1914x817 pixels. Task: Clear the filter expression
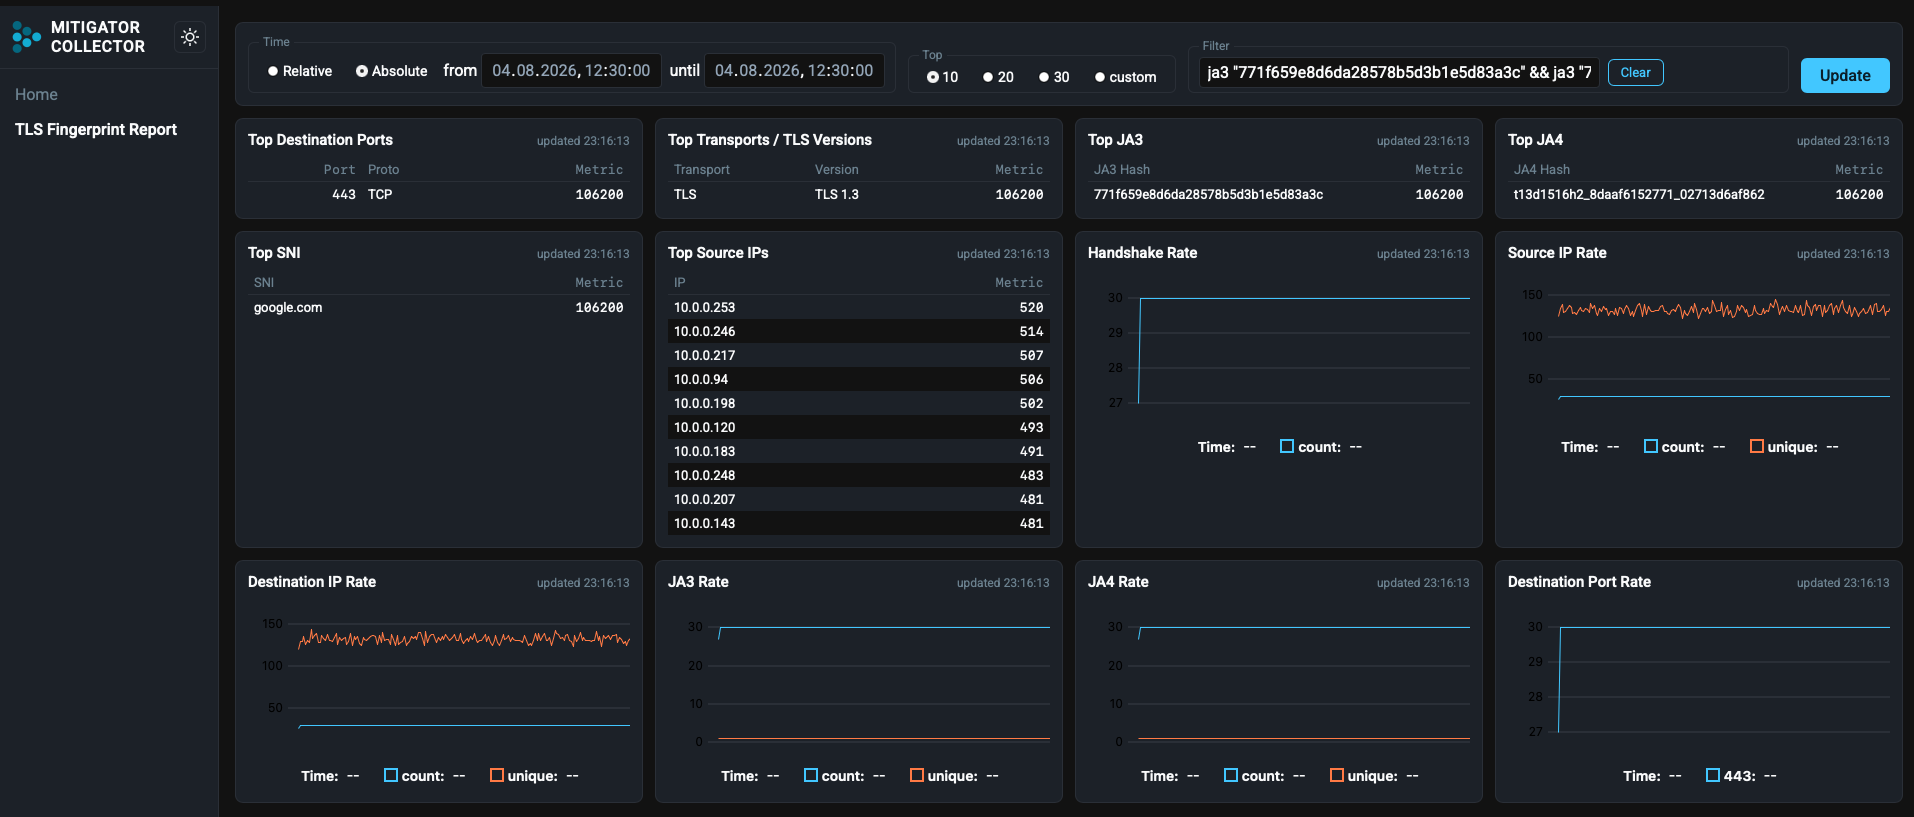point(1635,72)
